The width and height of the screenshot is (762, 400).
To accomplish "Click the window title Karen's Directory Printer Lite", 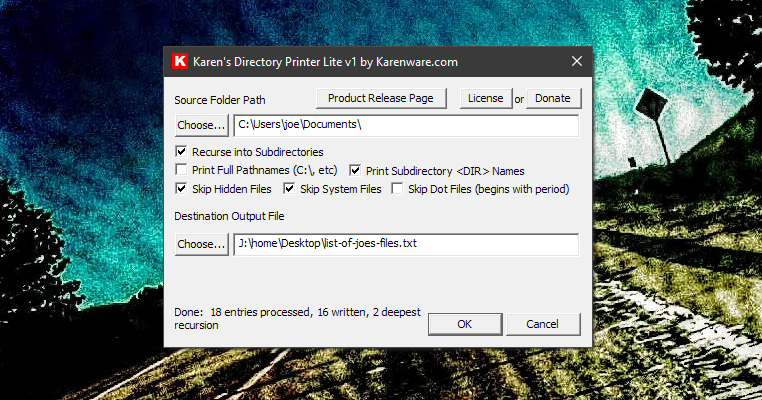I will [x=325, y=62].
